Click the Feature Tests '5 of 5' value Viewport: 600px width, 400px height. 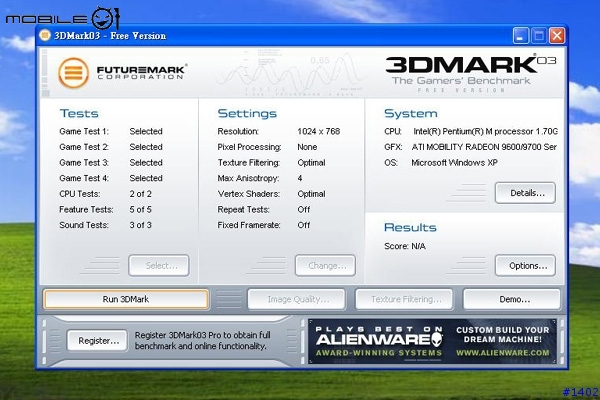point(140,209)
